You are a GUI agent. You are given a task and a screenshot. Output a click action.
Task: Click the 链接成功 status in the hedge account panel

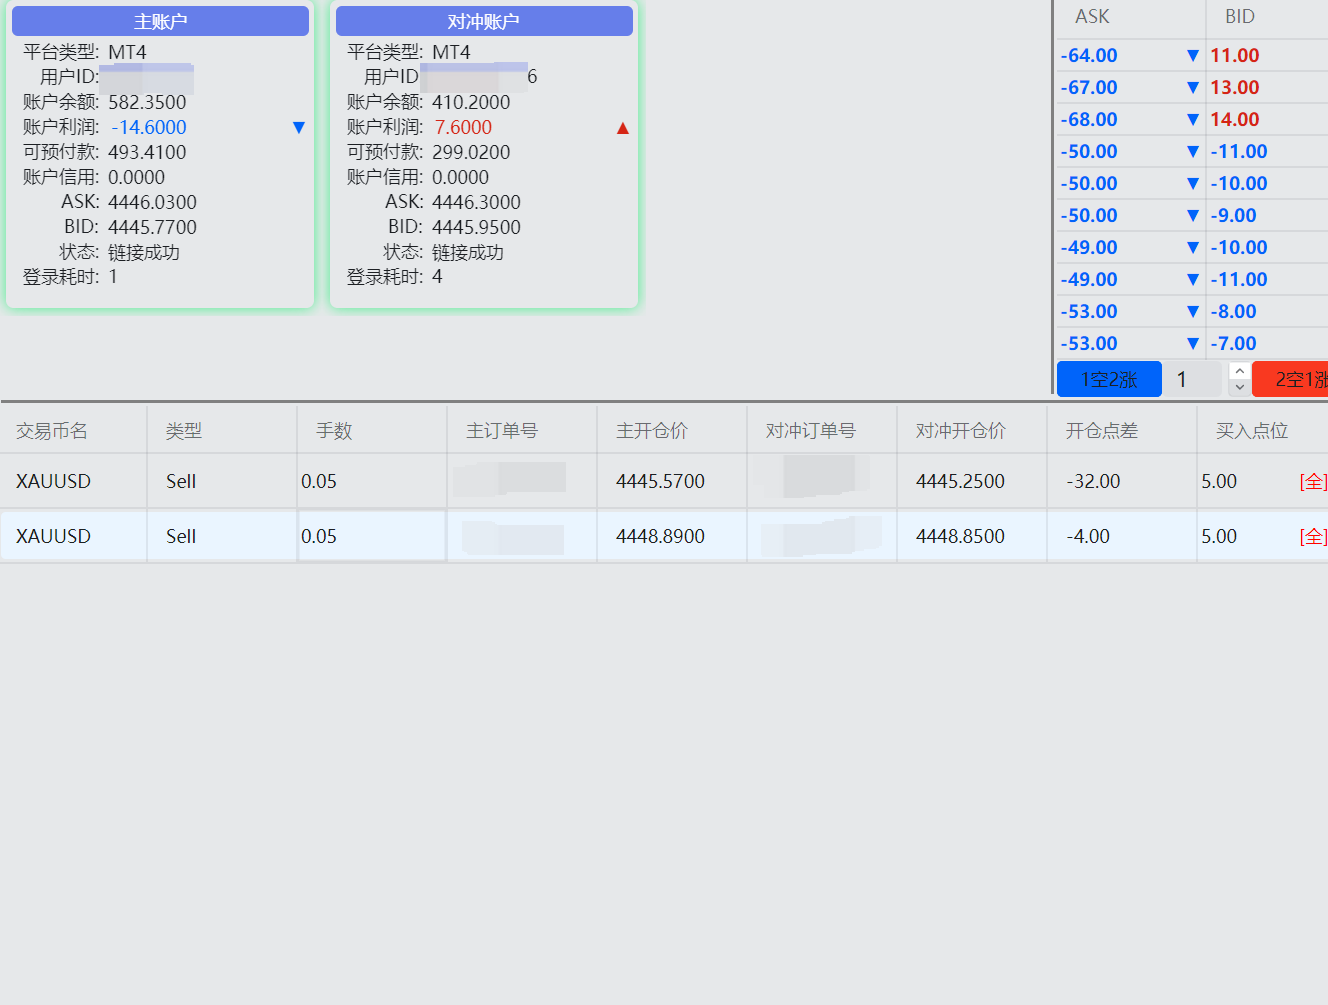(x=468, y=253)
